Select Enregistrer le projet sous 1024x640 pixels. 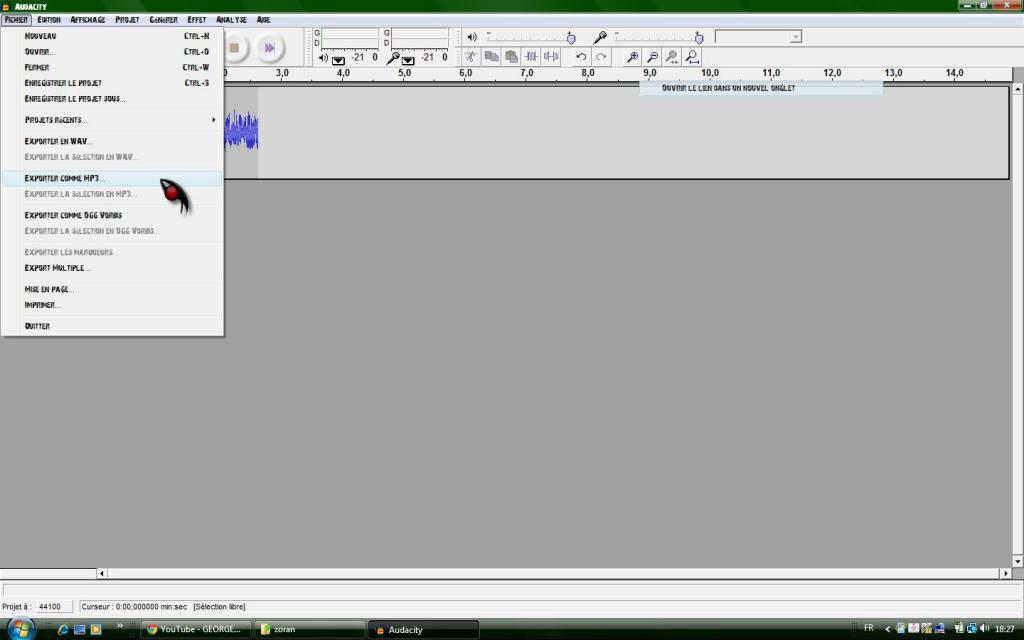click(112, 99)
